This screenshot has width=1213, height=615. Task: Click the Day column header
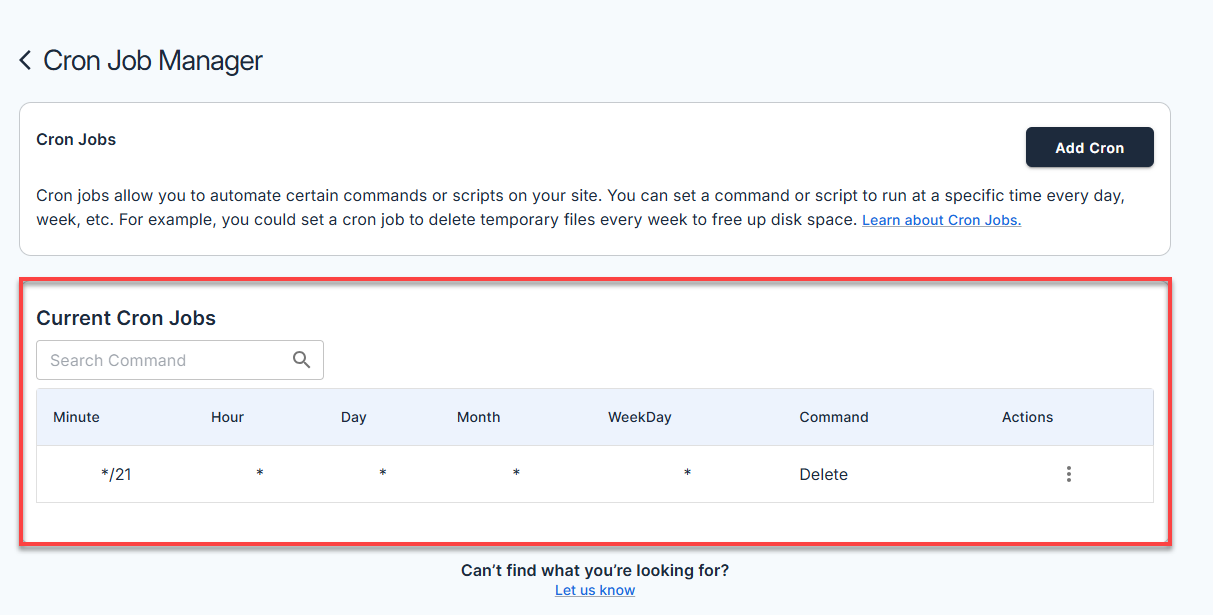[x=353, y=417]
